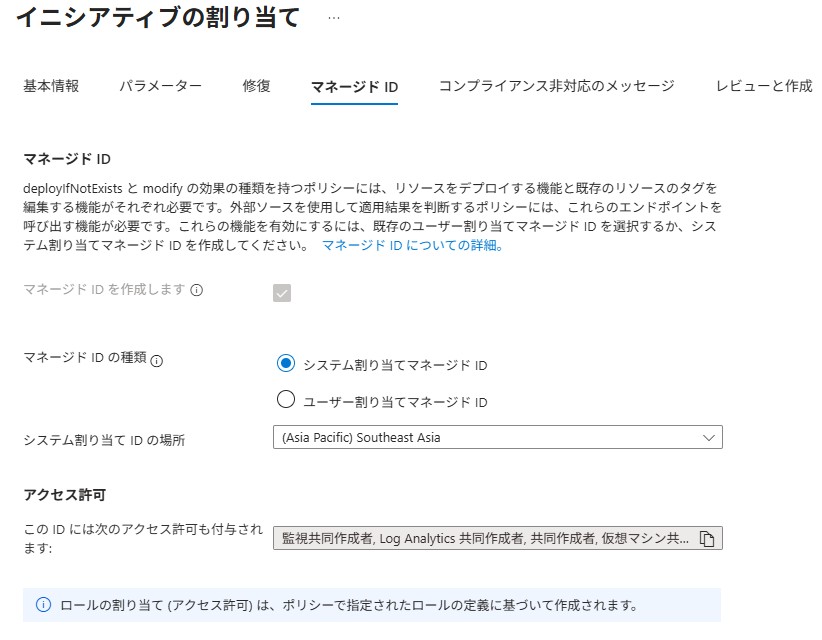Select the マネージド ID tab
The height and width of the screenshot is (640, 822).
point(354,87)
